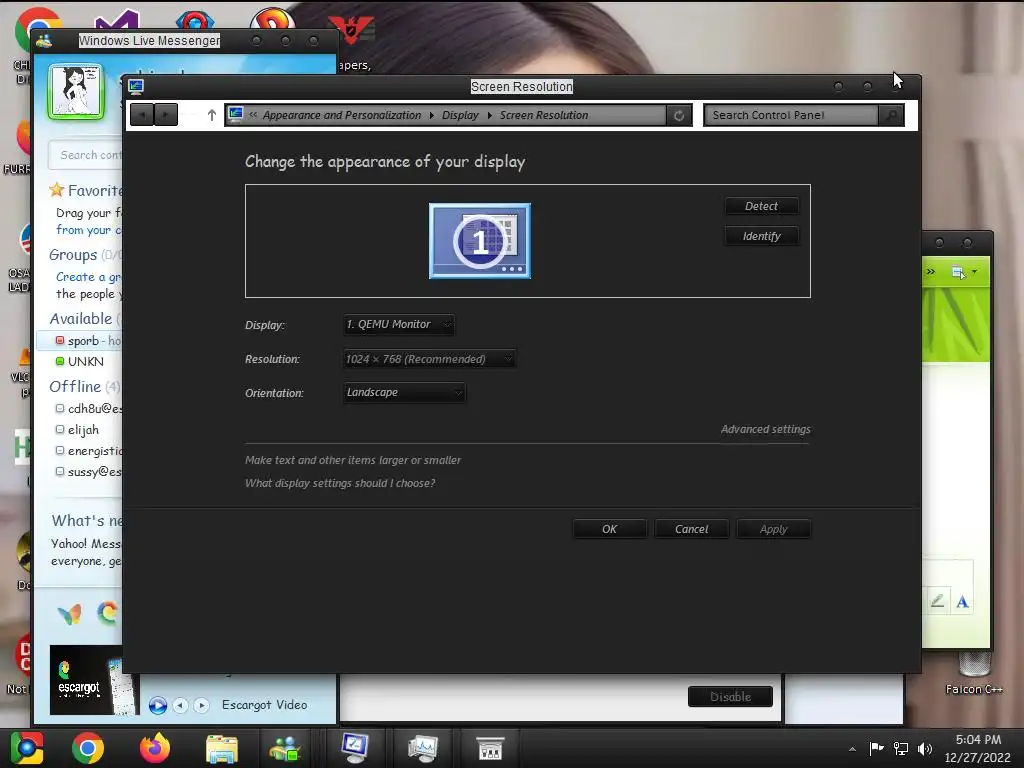Screen dimensions: 1024x768
Task: Open the Resolution dropdown
Action: (429, 359)
